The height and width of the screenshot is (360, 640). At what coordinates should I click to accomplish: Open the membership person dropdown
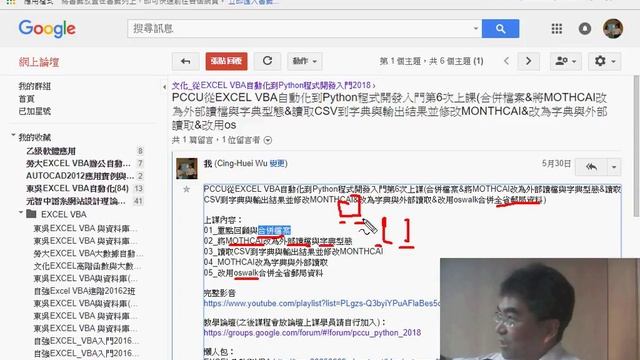(566, 61)
